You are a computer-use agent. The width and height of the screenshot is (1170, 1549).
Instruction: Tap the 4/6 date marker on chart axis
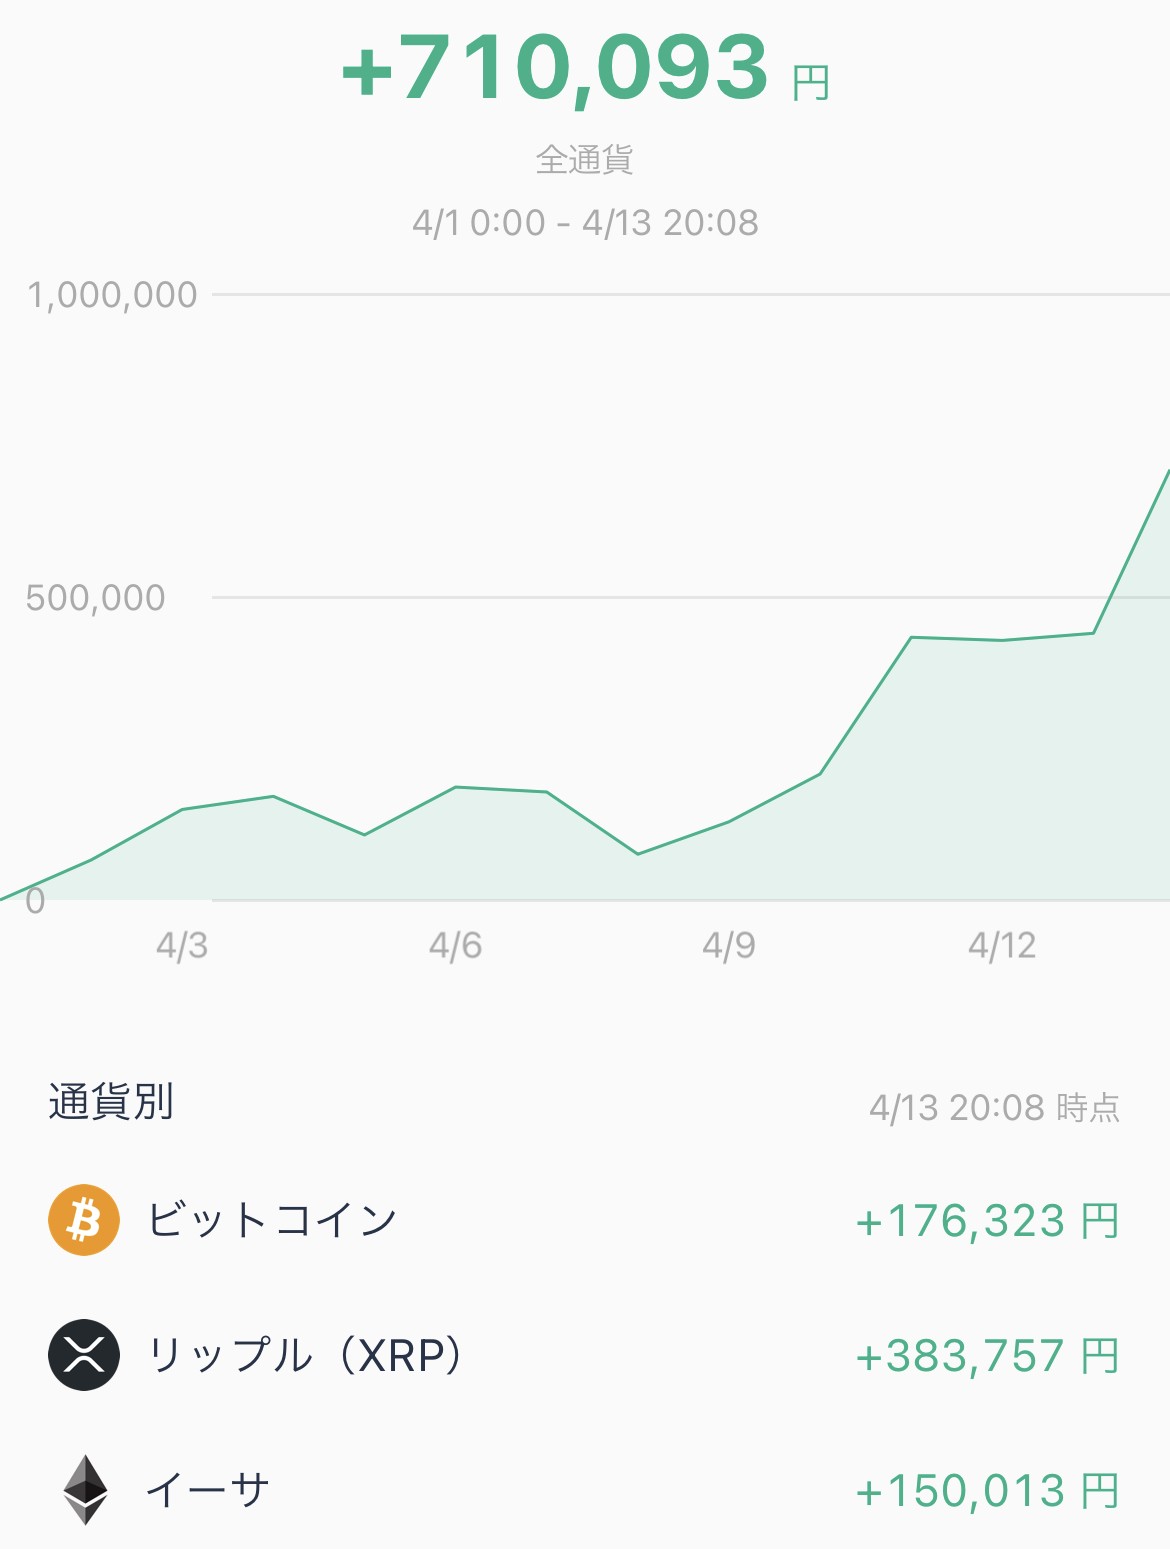click(x=455, y=945)
